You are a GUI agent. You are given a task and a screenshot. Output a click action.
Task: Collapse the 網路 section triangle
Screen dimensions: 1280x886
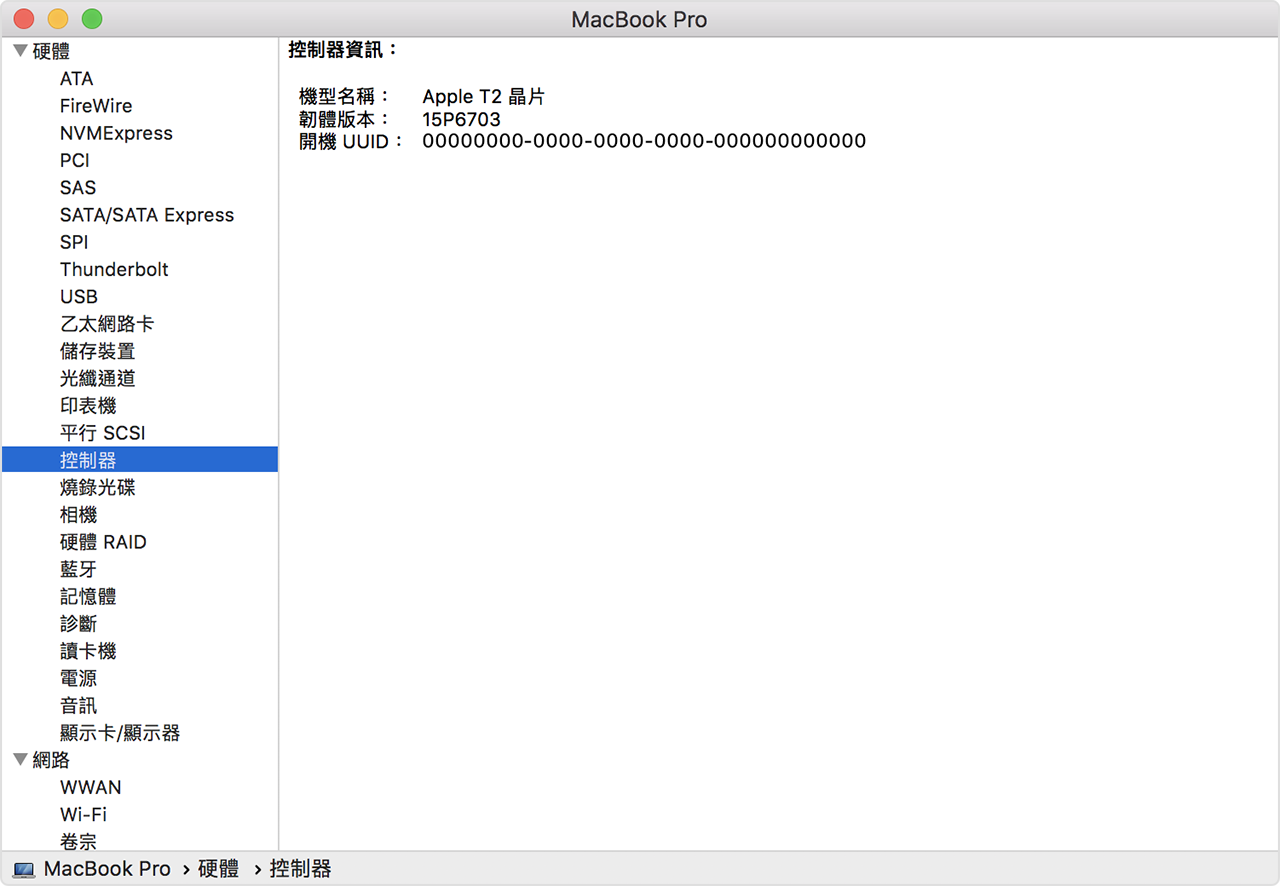[20, 759]
